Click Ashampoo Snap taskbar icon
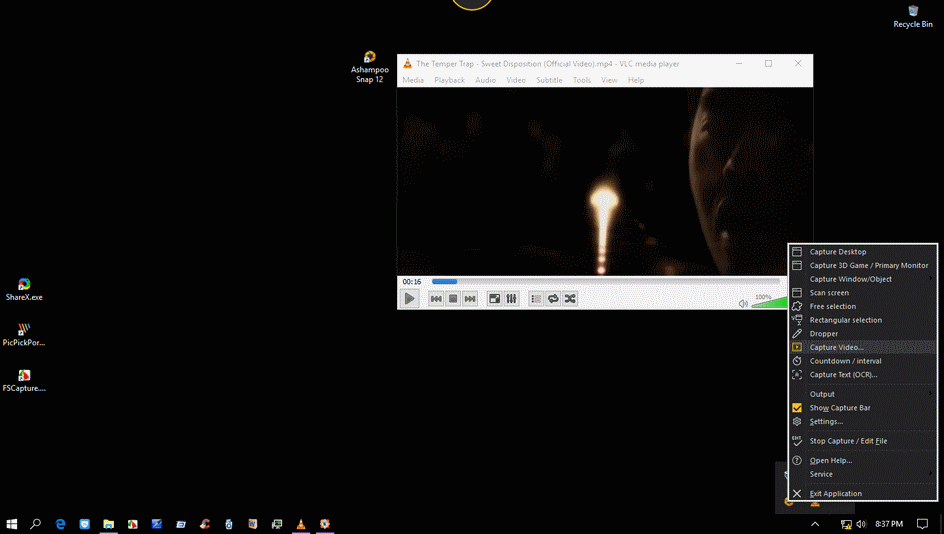Screen dimensions: 944x534 [x=325, y=524]
